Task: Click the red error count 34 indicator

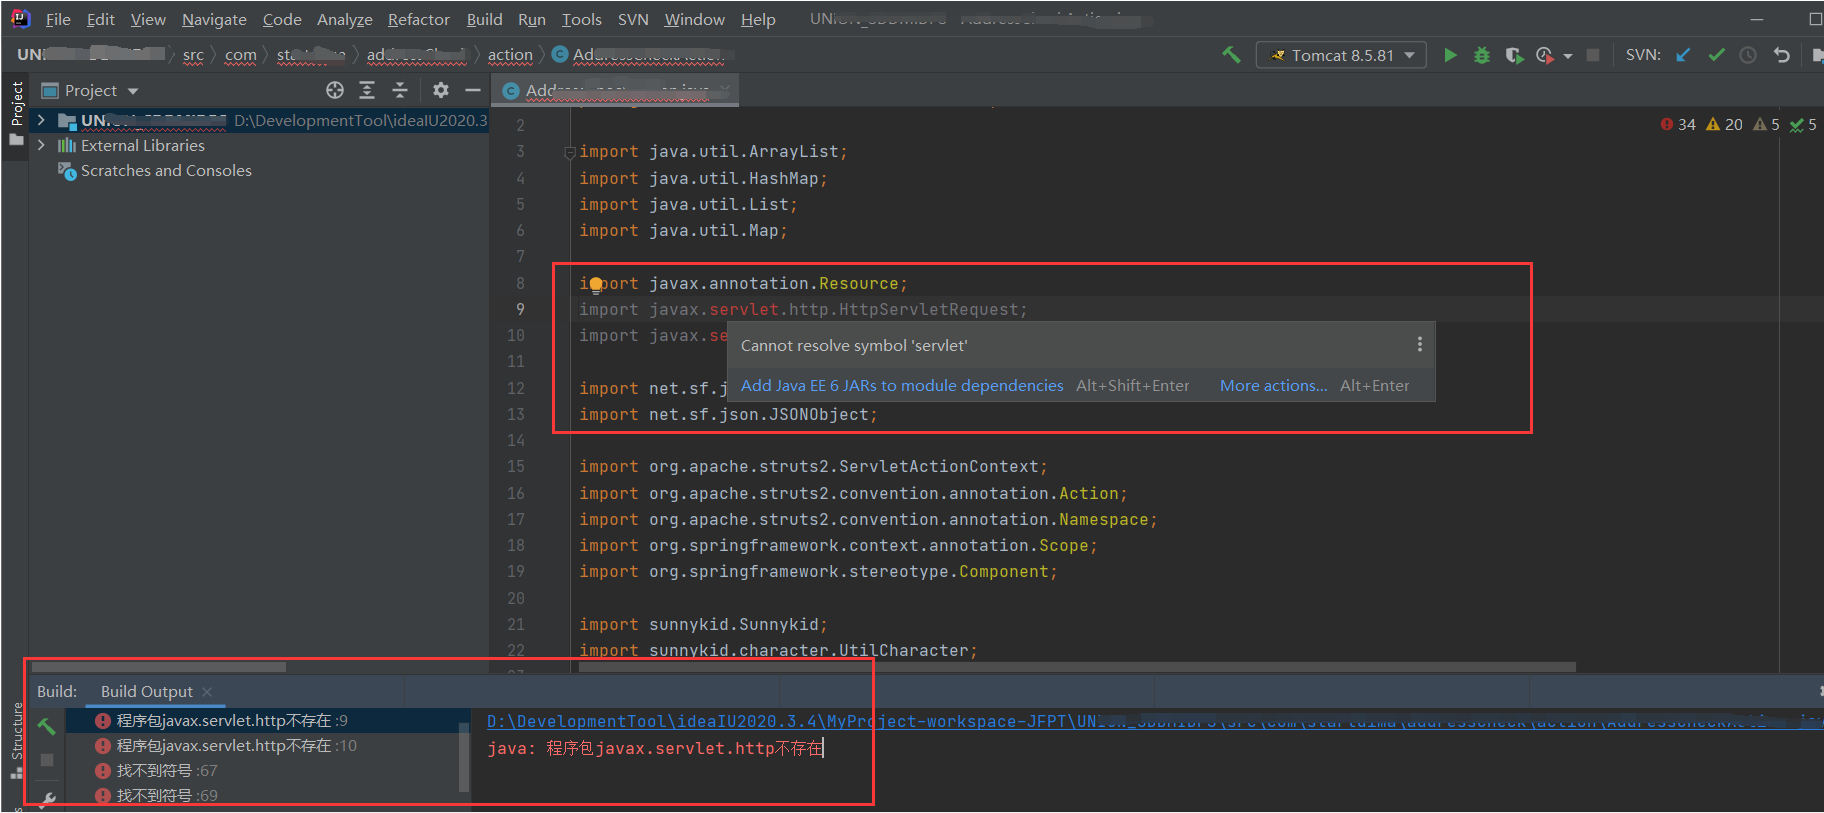Action: tap(1678, 124)
